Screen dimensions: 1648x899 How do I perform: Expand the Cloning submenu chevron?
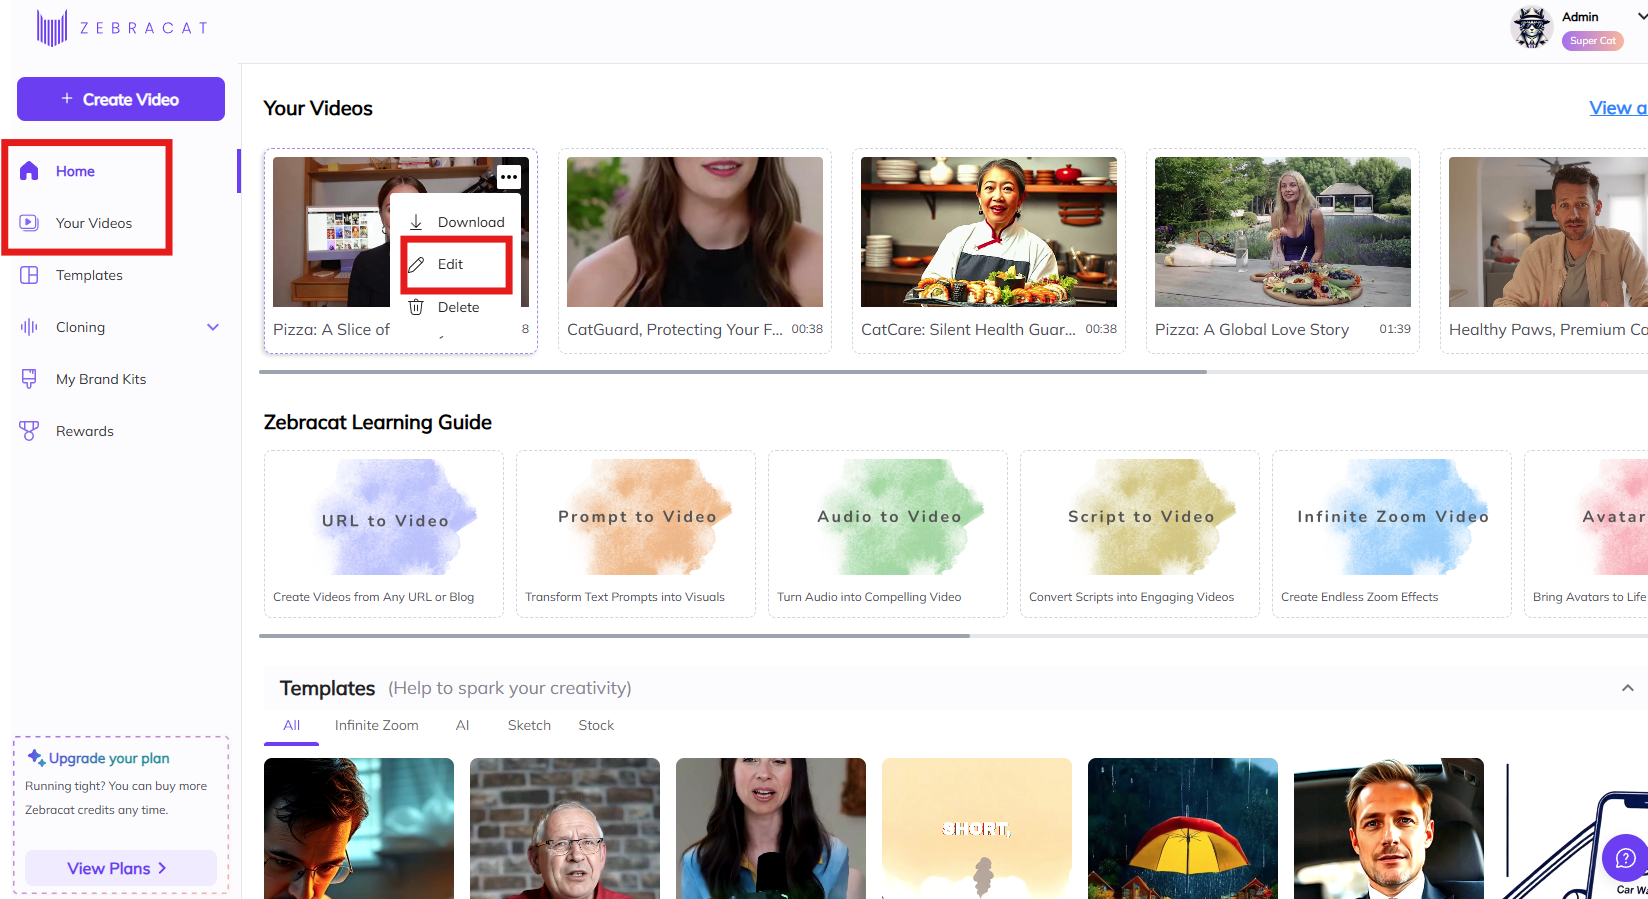pyautogui.click(x=213, y=327)
